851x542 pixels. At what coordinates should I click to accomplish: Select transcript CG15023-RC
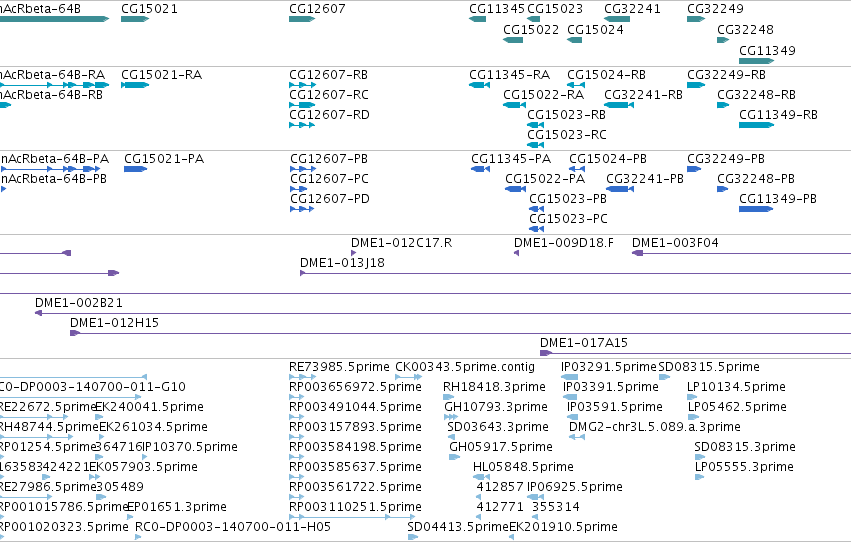(536, 145)
